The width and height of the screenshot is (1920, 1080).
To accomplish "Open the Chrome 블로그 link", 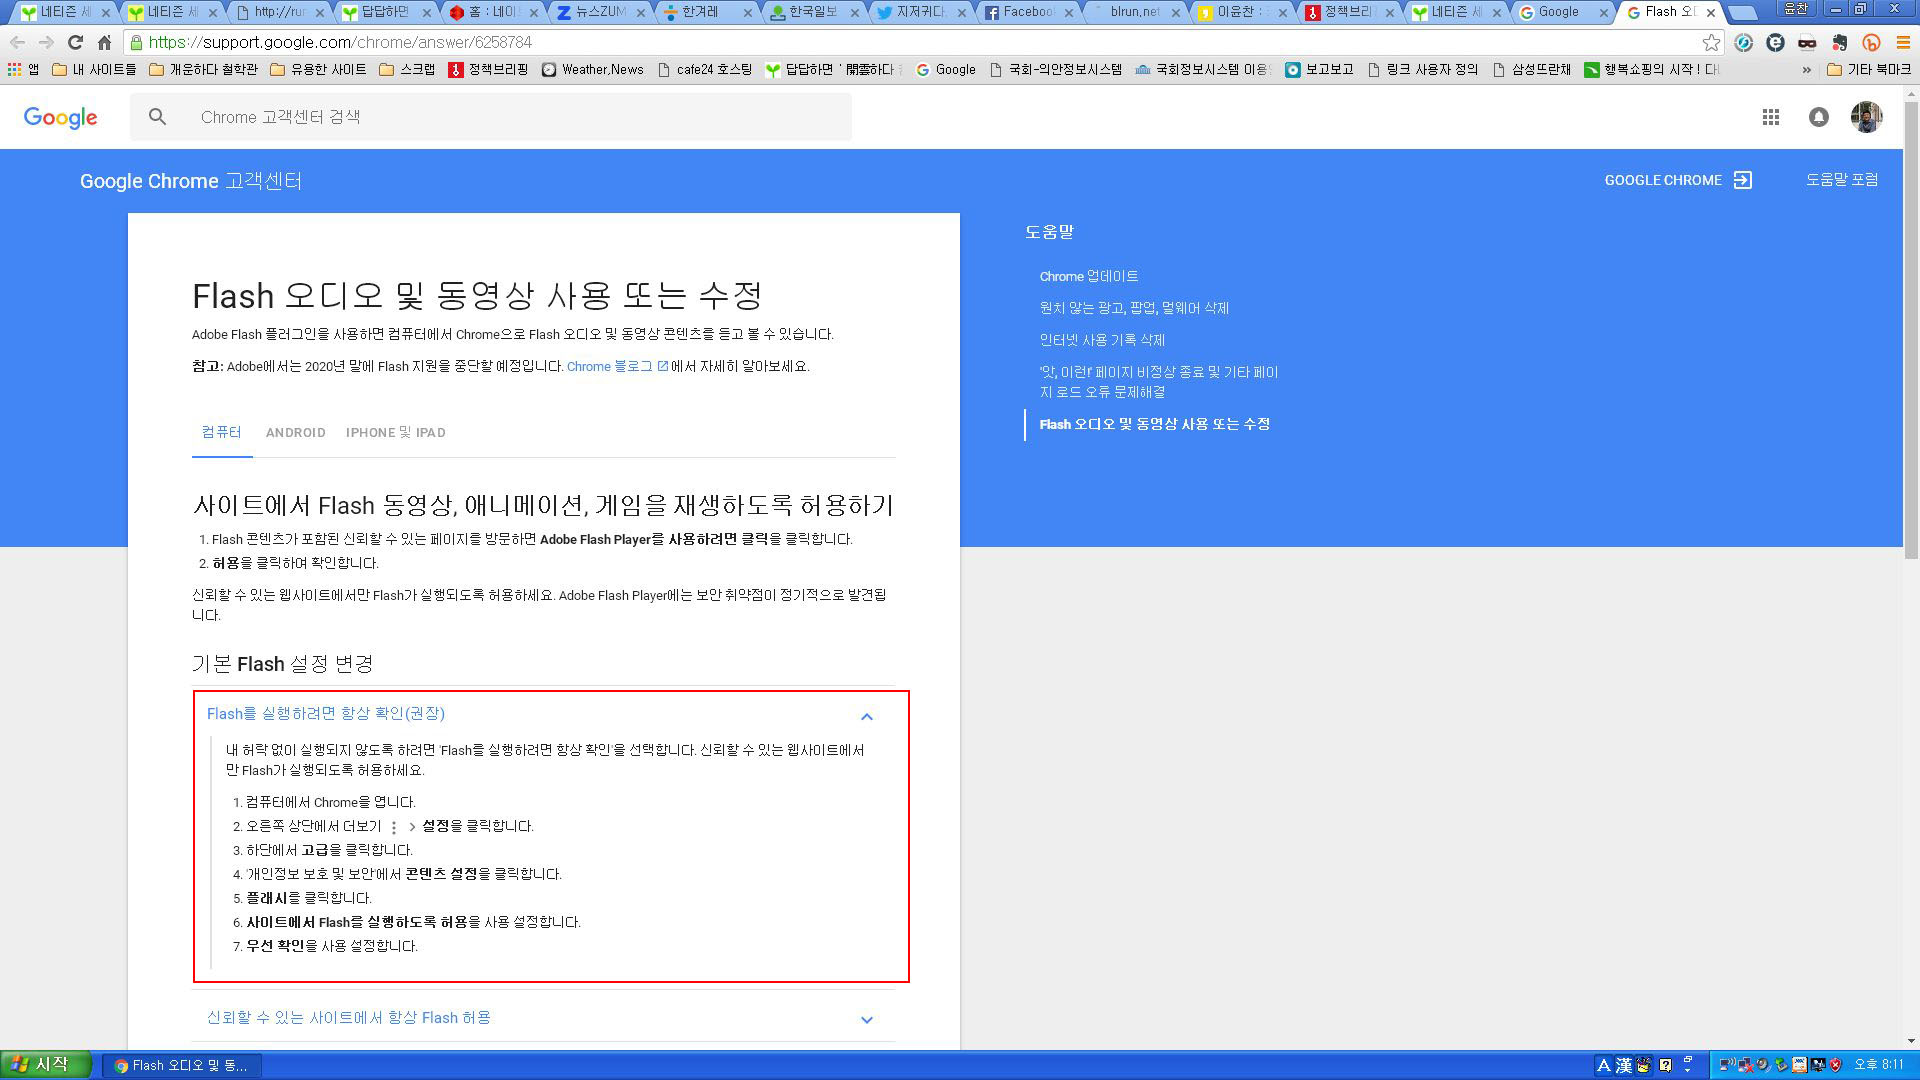I will click(617, 367).
